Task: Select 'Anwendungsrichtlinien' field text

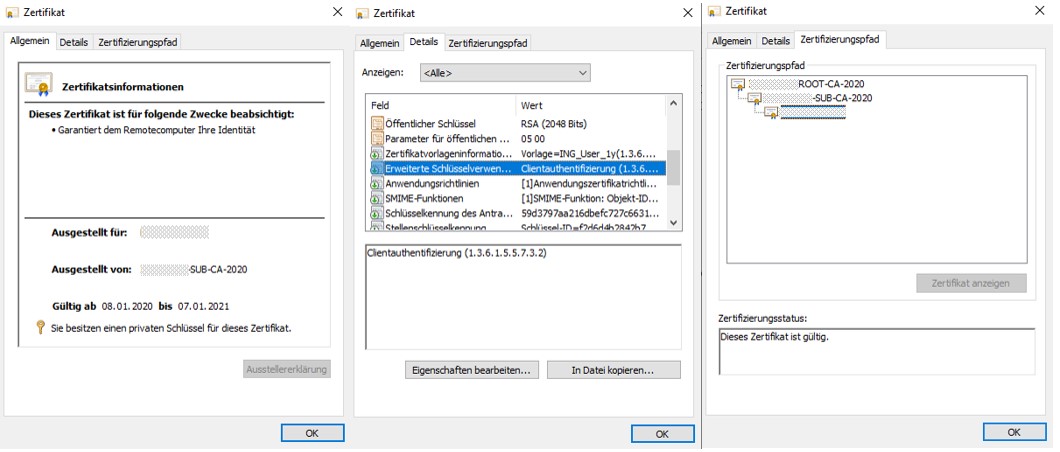Action: 432,183
